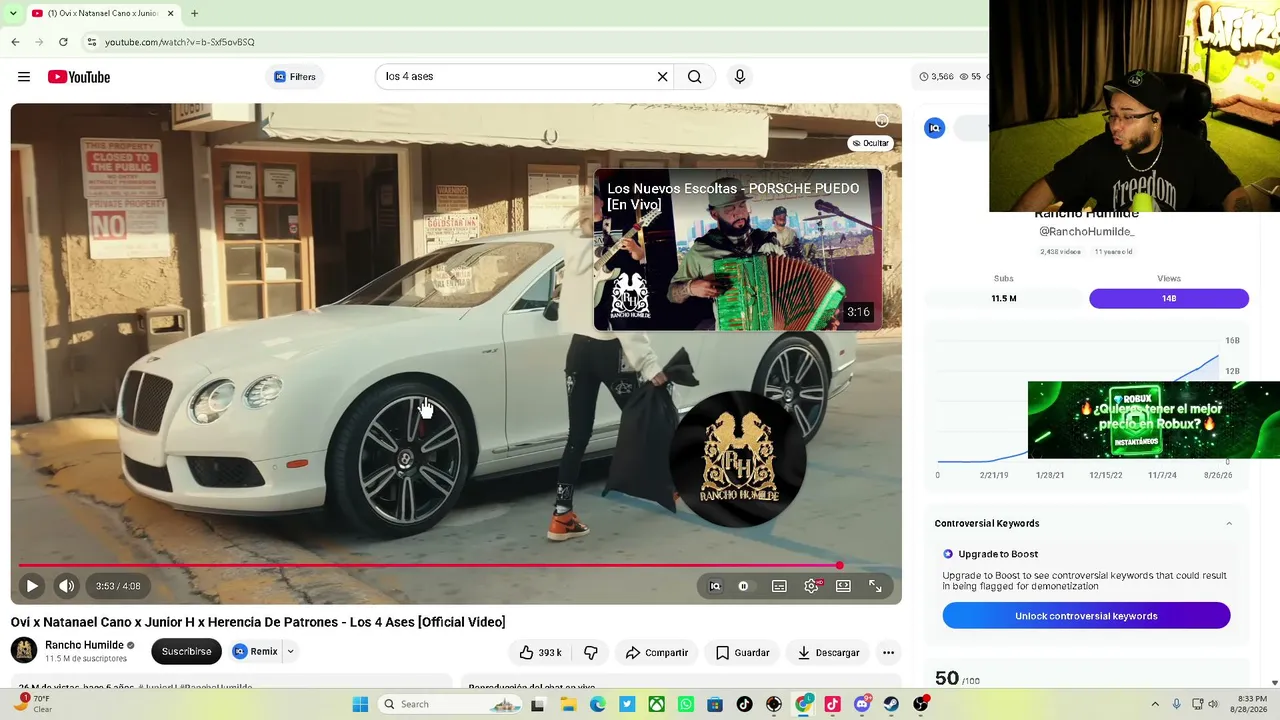Show hidden system tray icons
This screenshot has width=1280, height=720.
1155,704
